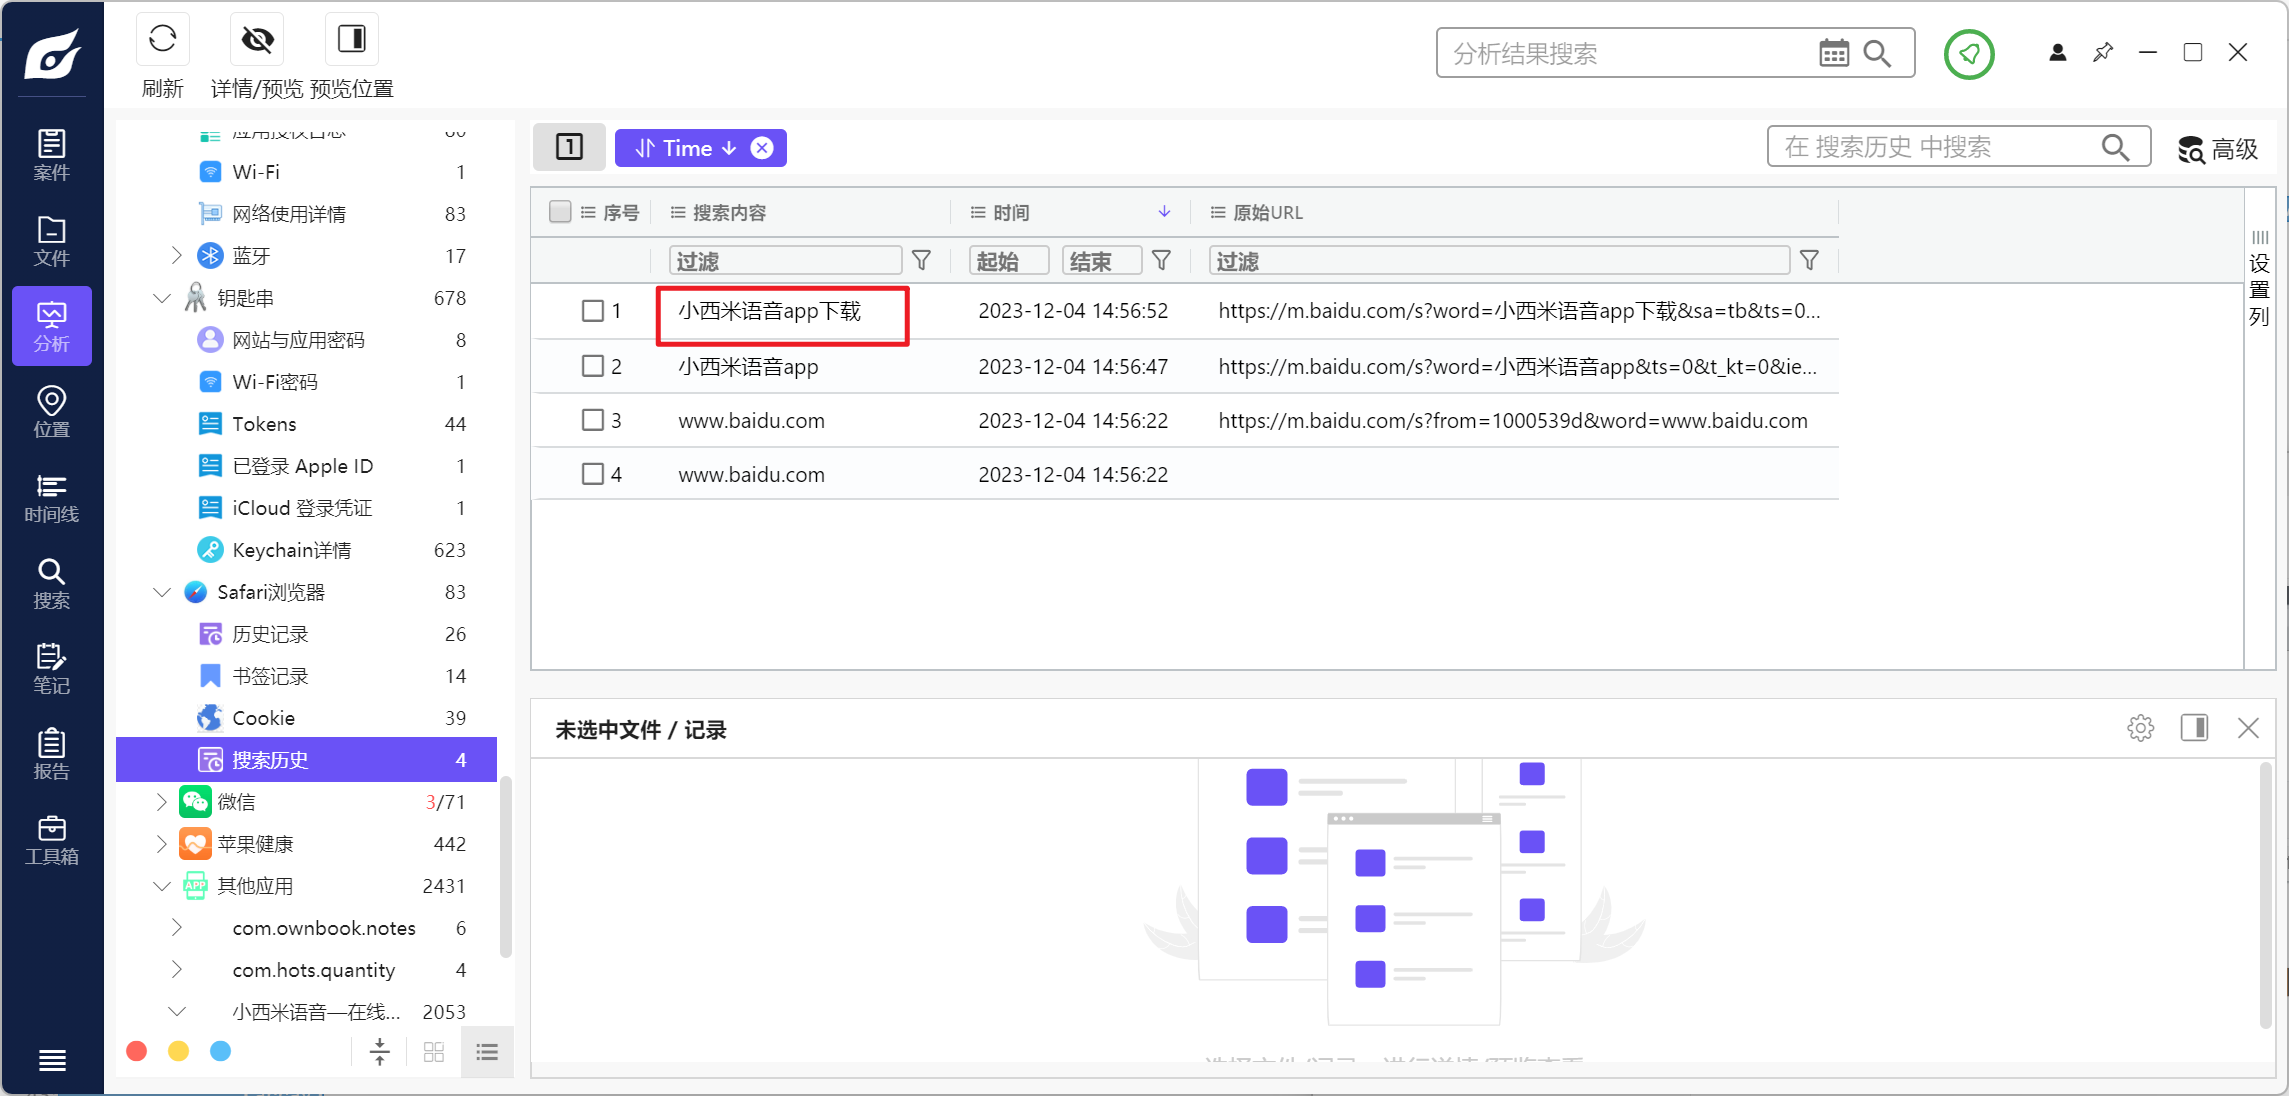The height and width of the screenshot is (1096, 2289).
Task: Click the magnifier in 分析结果搜索 box
Action: pos(1878,53)
